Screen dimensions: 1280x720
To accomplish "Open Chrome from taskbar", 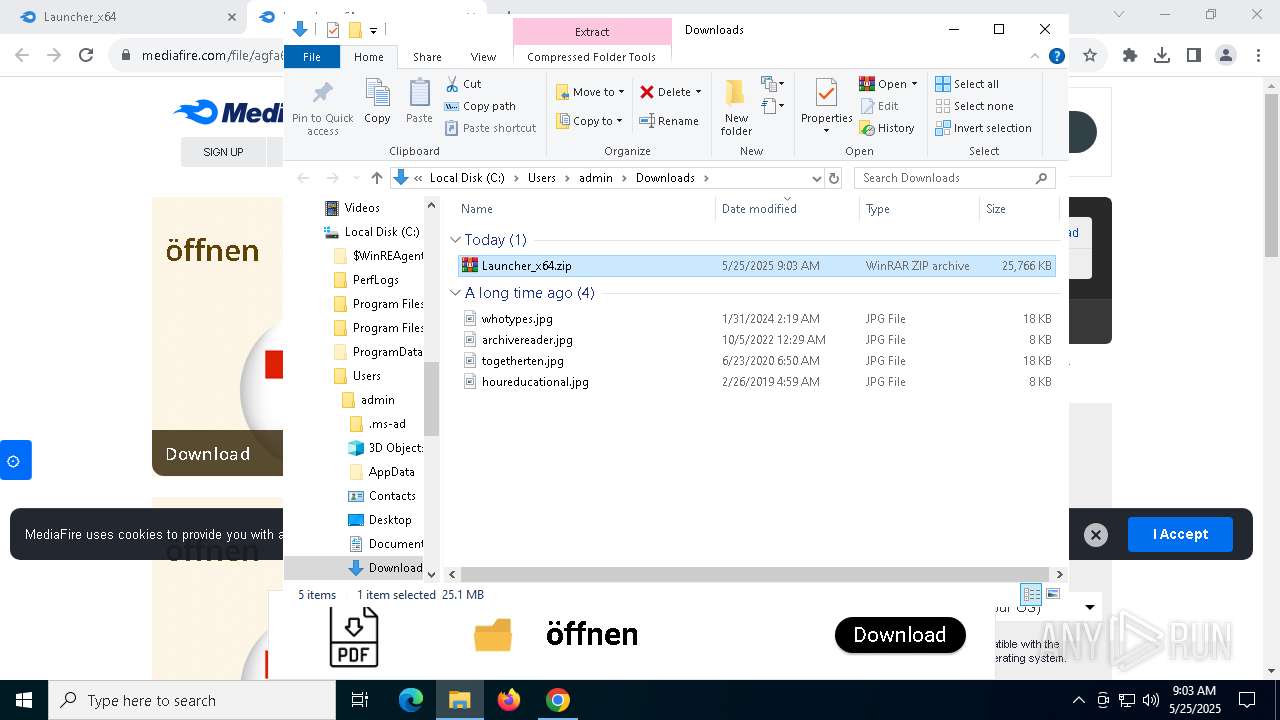I will click(x=558, y=700).
